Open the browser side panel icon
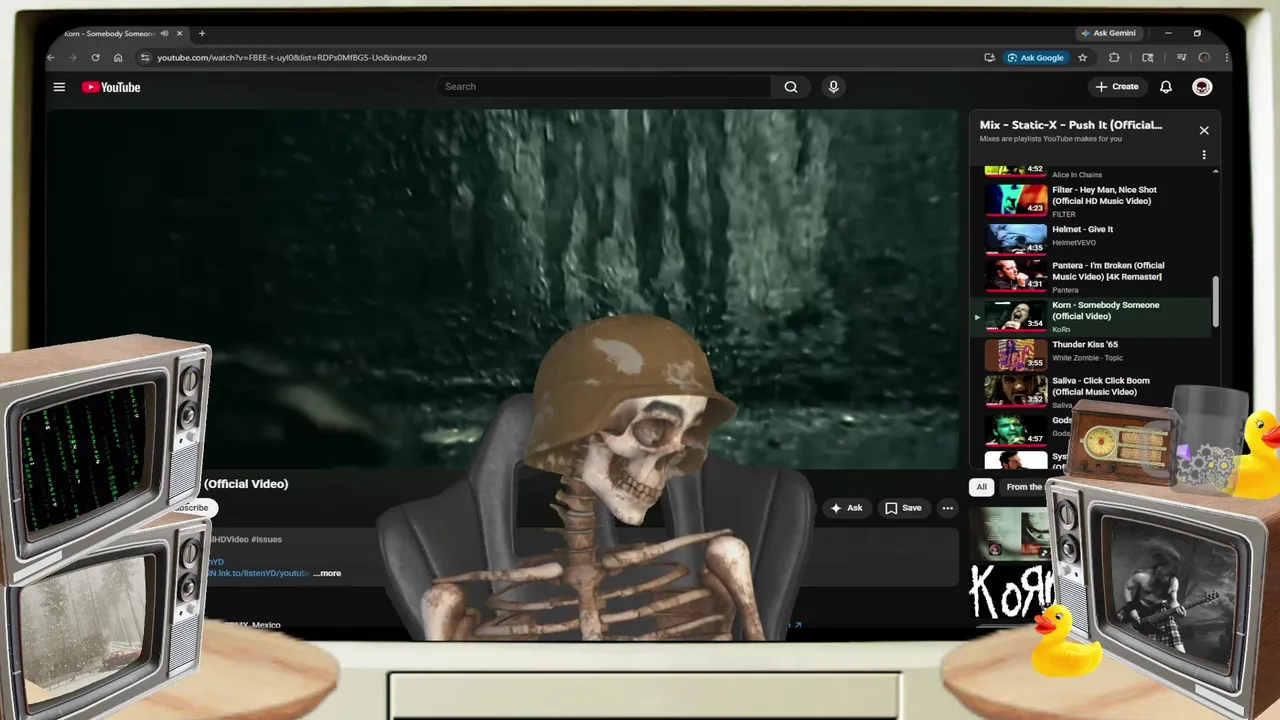This screenshot has width=1280, height=720. coord(1148,58)
